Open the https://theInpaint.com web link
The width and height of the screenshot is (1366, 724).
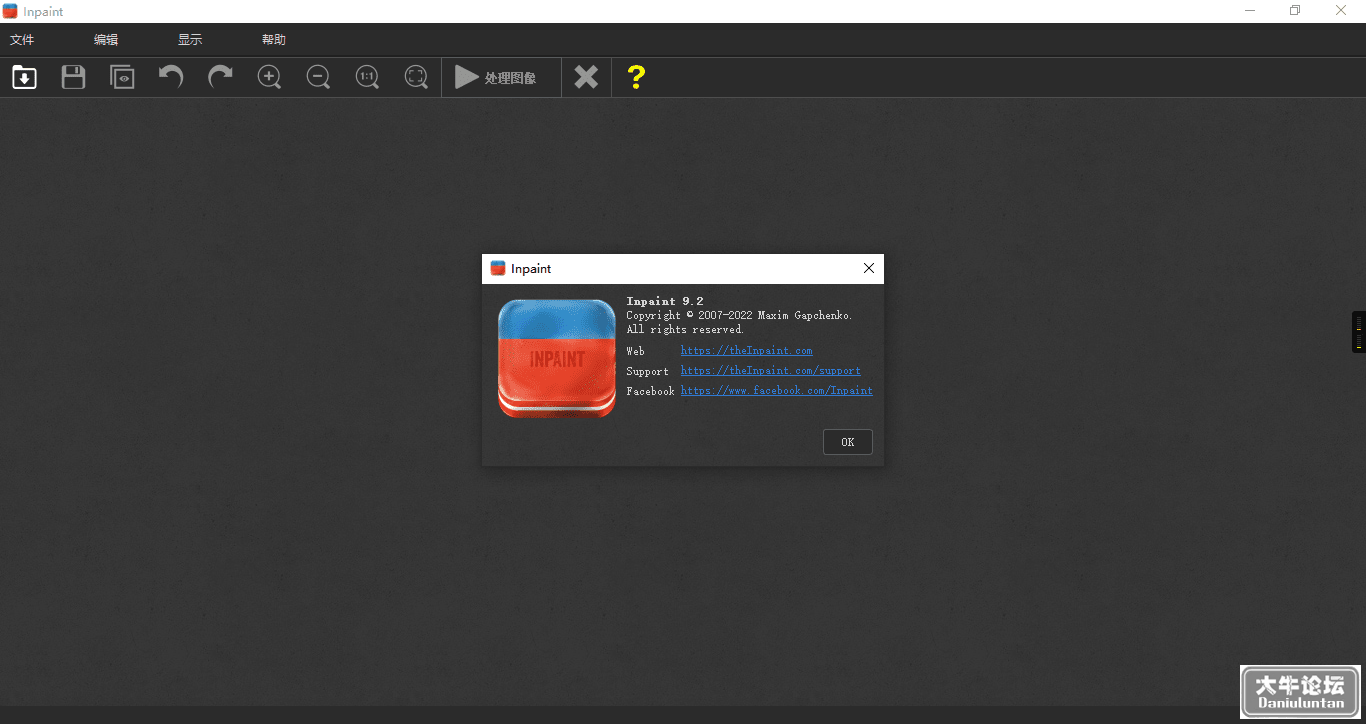point(746,351)
